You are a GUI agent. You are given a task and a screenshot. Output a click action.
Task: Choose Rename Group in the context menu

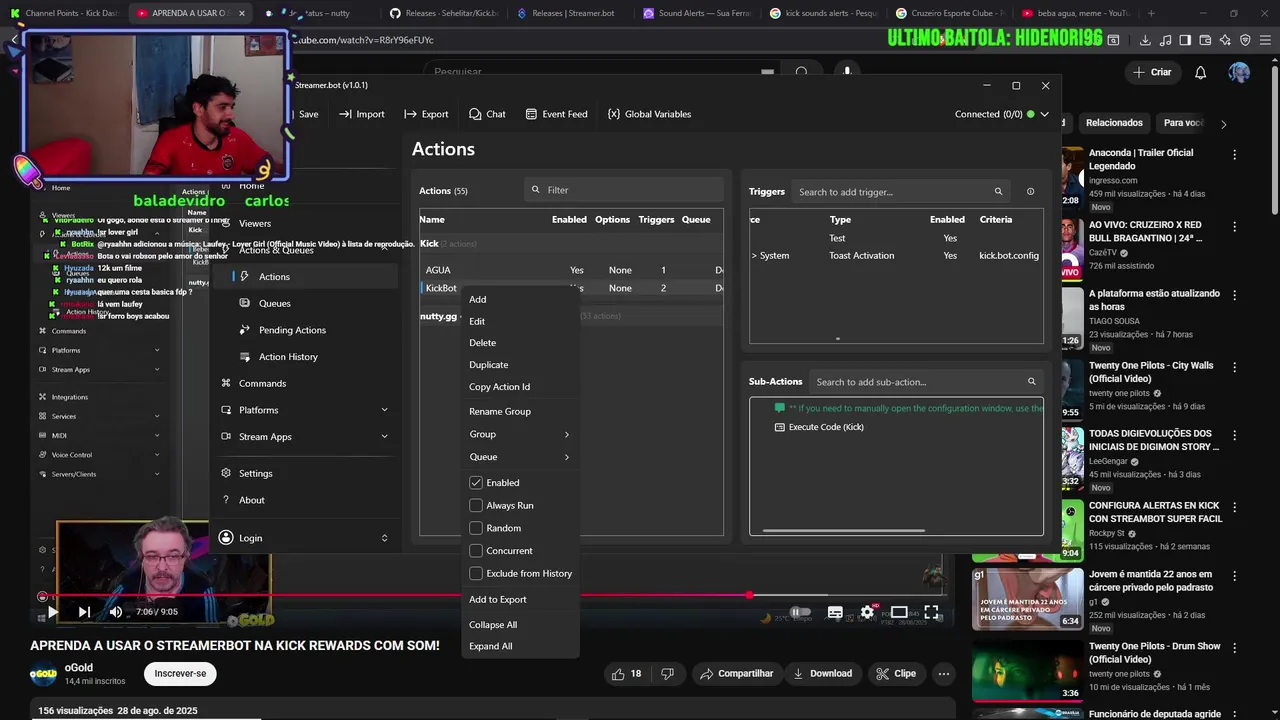[500, 412]
